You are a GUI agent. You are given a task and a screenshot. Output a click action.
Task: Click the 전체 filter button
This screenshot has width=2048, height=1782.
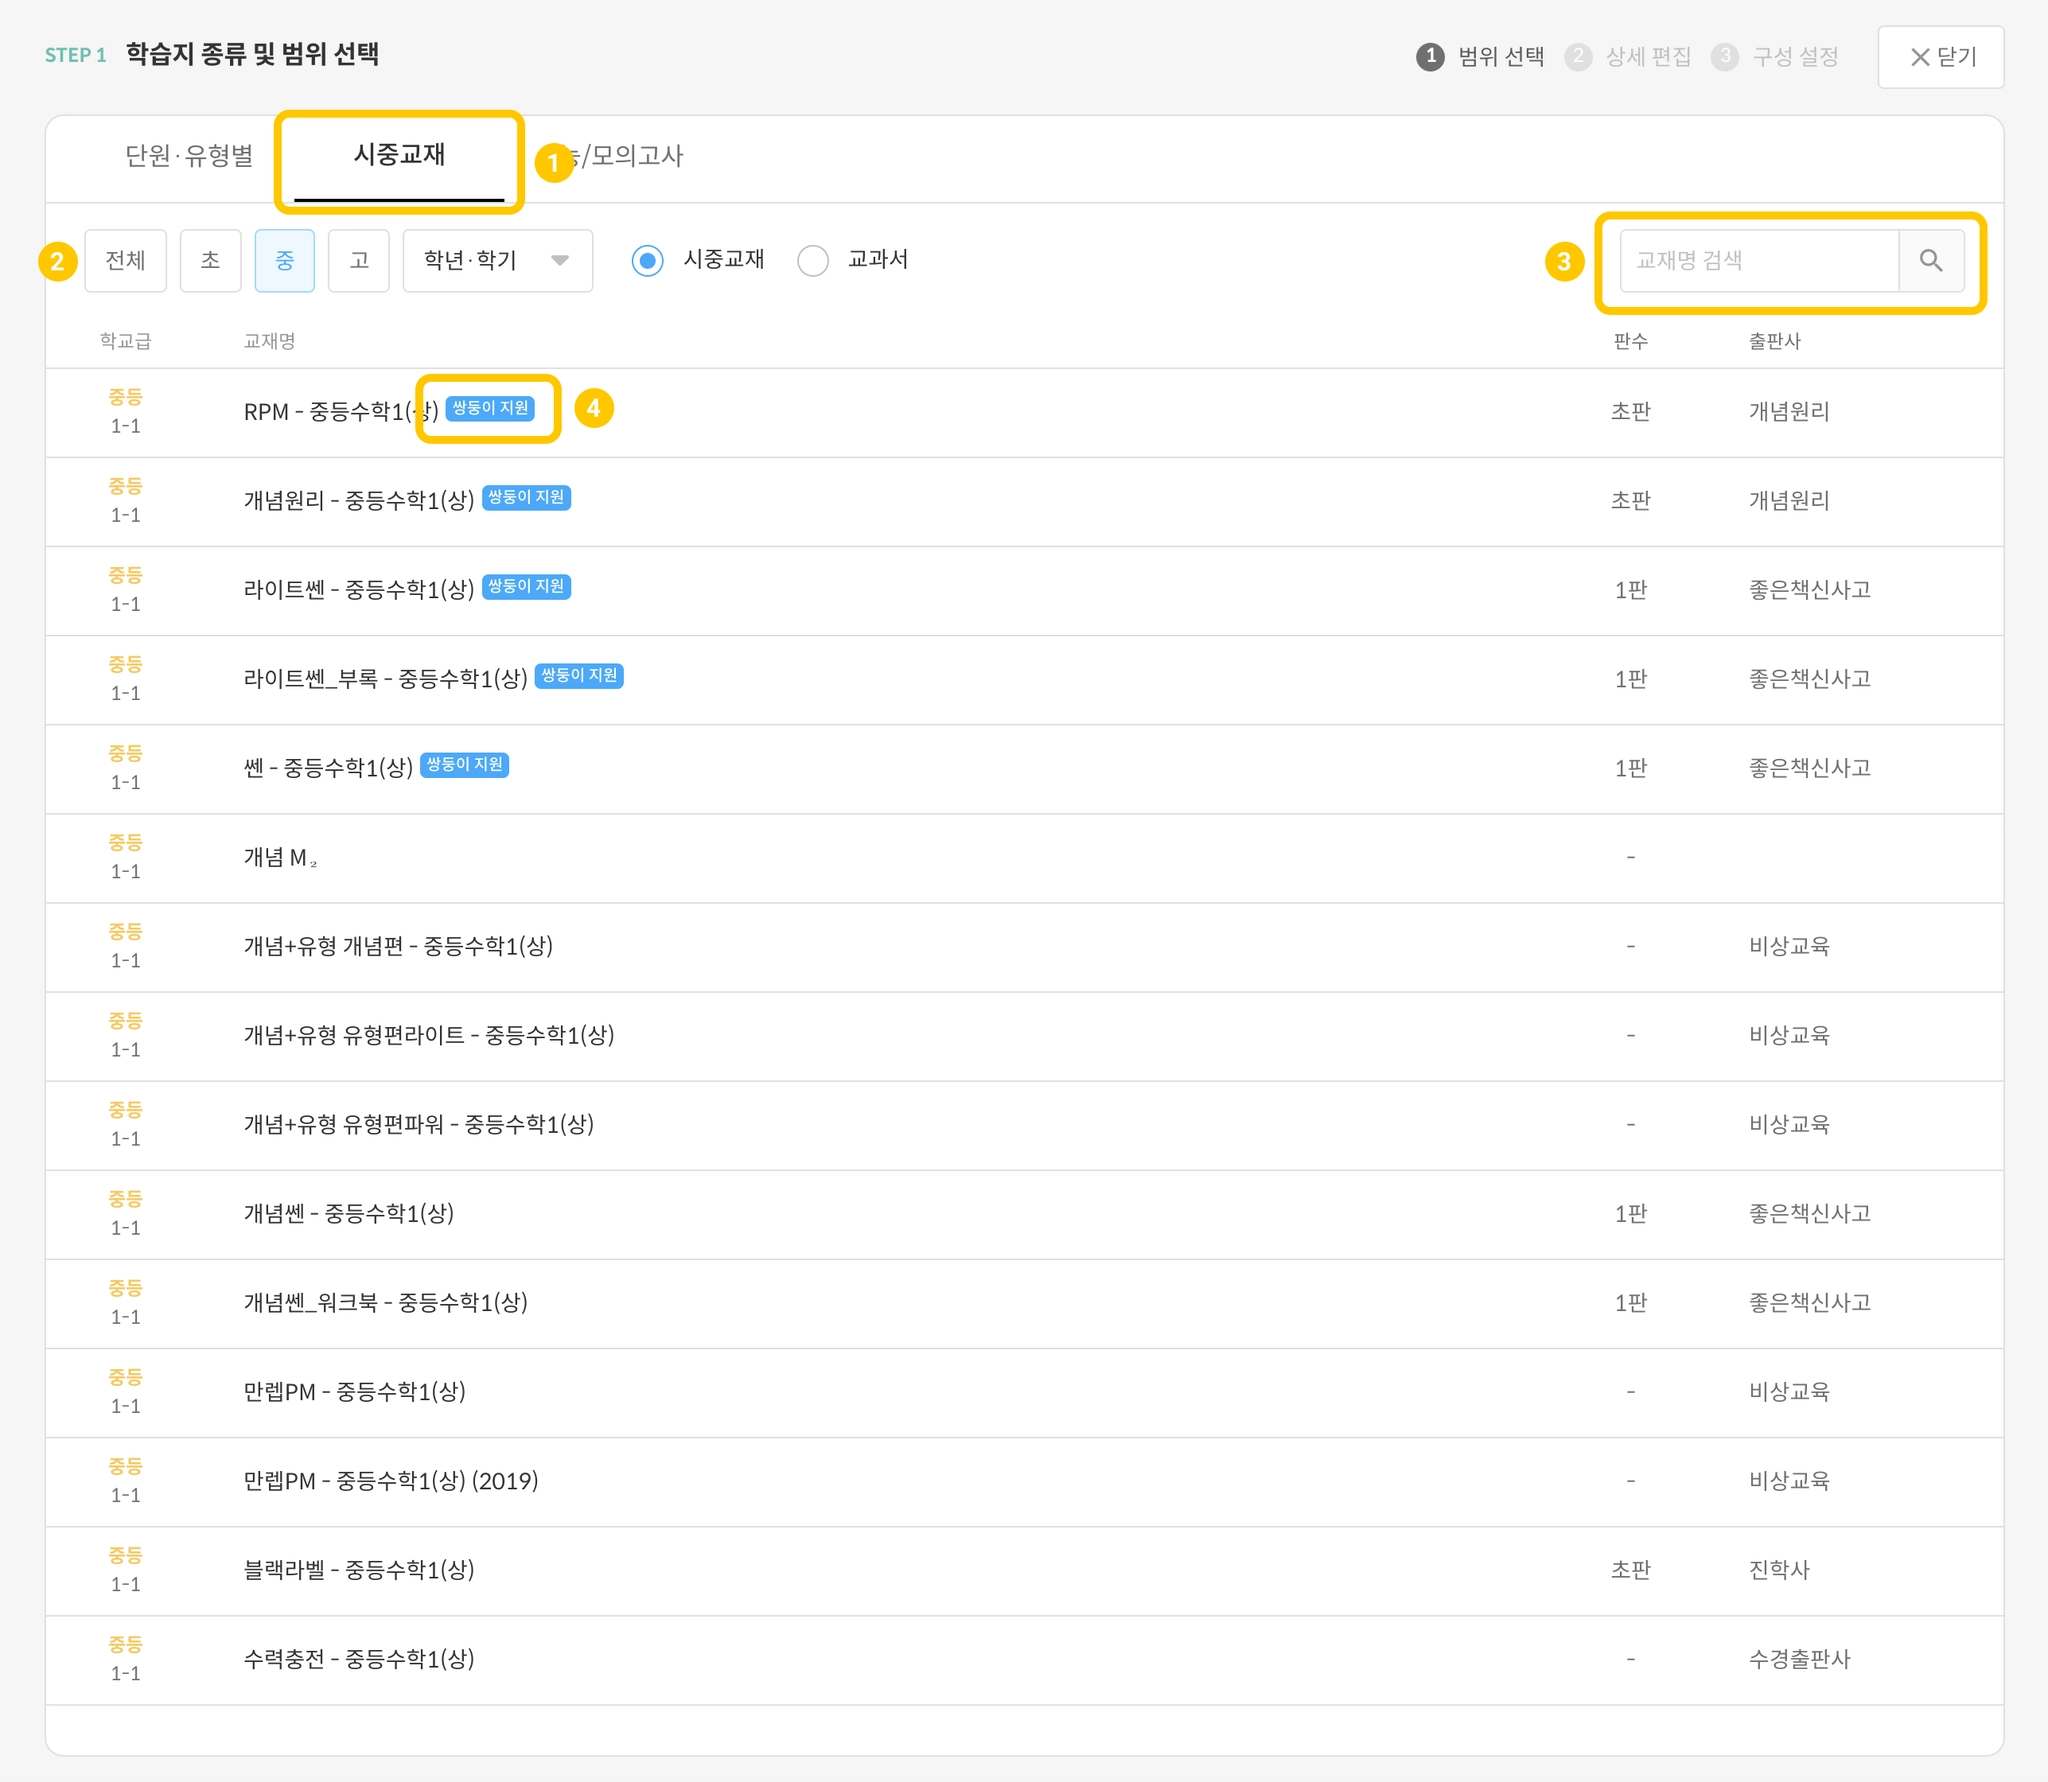125,261
